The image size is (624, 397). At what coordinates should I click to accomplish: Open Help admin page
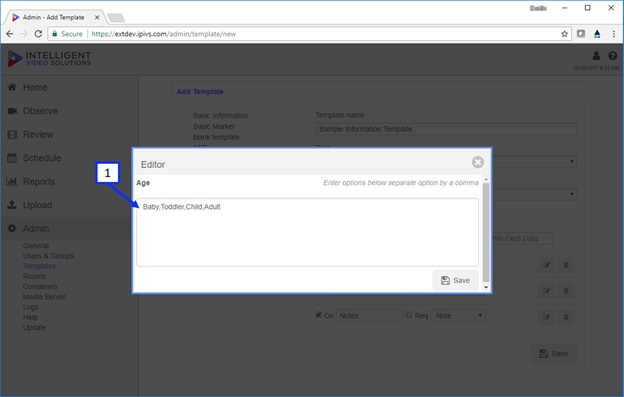[30, 317]
